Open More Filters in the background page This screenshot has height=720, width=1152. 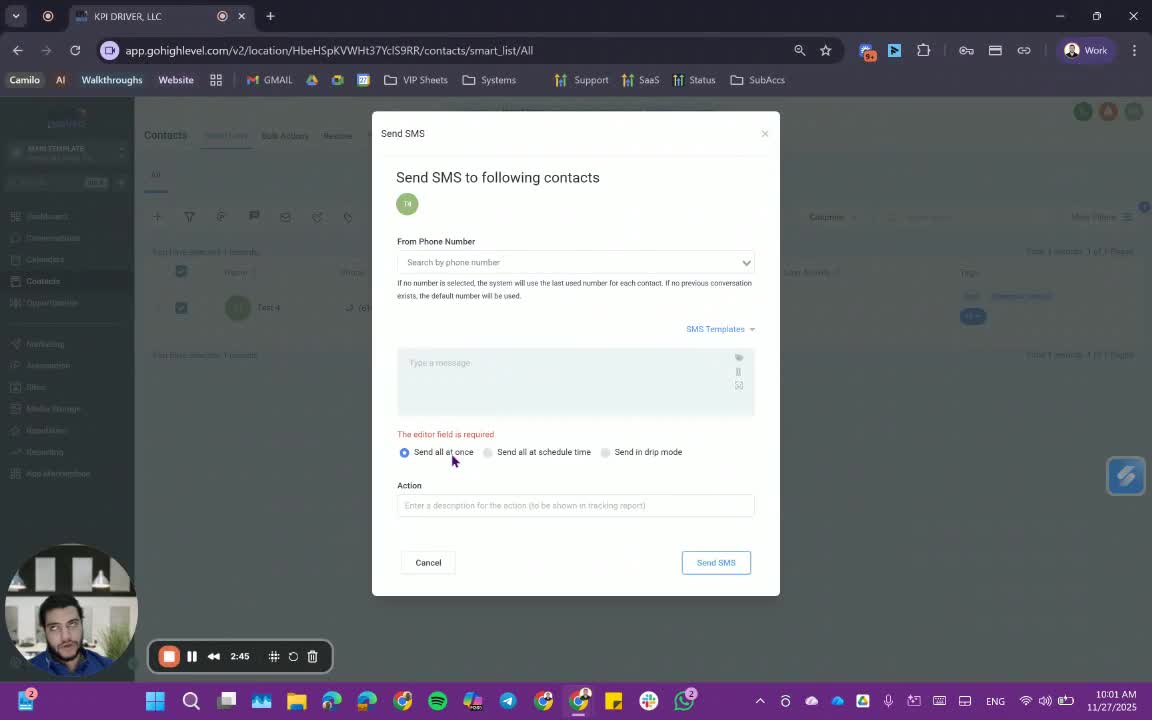click(x=1101, y=217)
